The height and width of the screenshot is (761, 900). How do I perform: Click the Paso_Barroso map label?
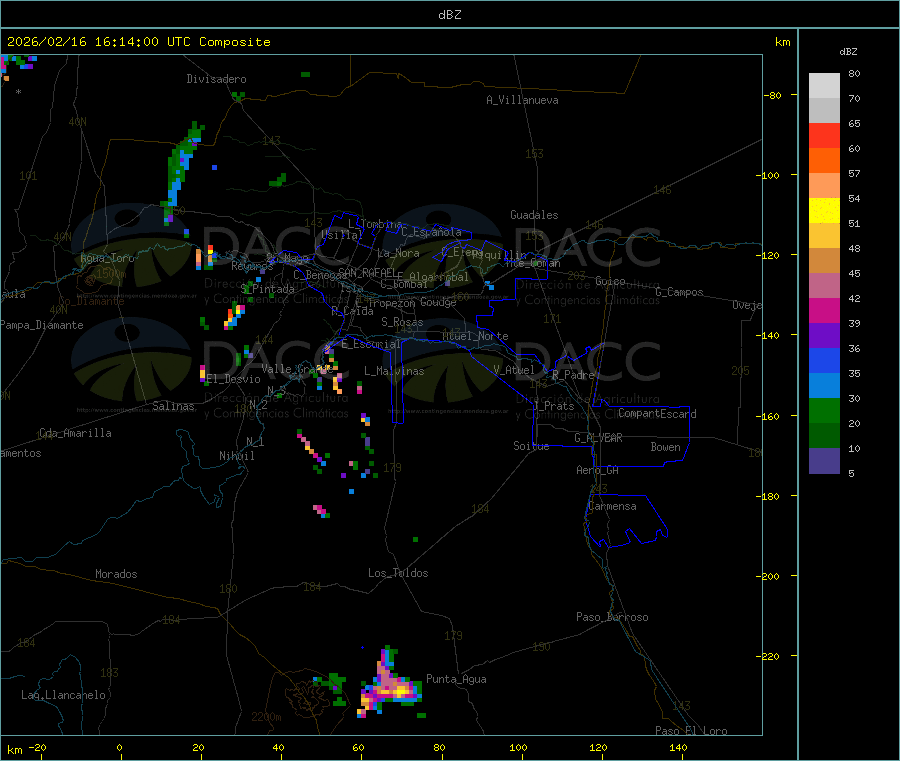[612, 617]
